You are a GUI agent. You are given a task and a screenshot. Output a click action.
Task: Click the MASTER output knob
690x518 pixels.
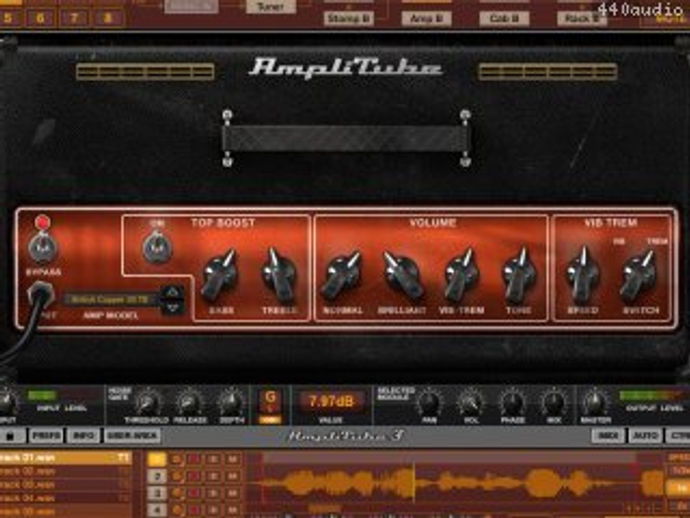[595, 402]
